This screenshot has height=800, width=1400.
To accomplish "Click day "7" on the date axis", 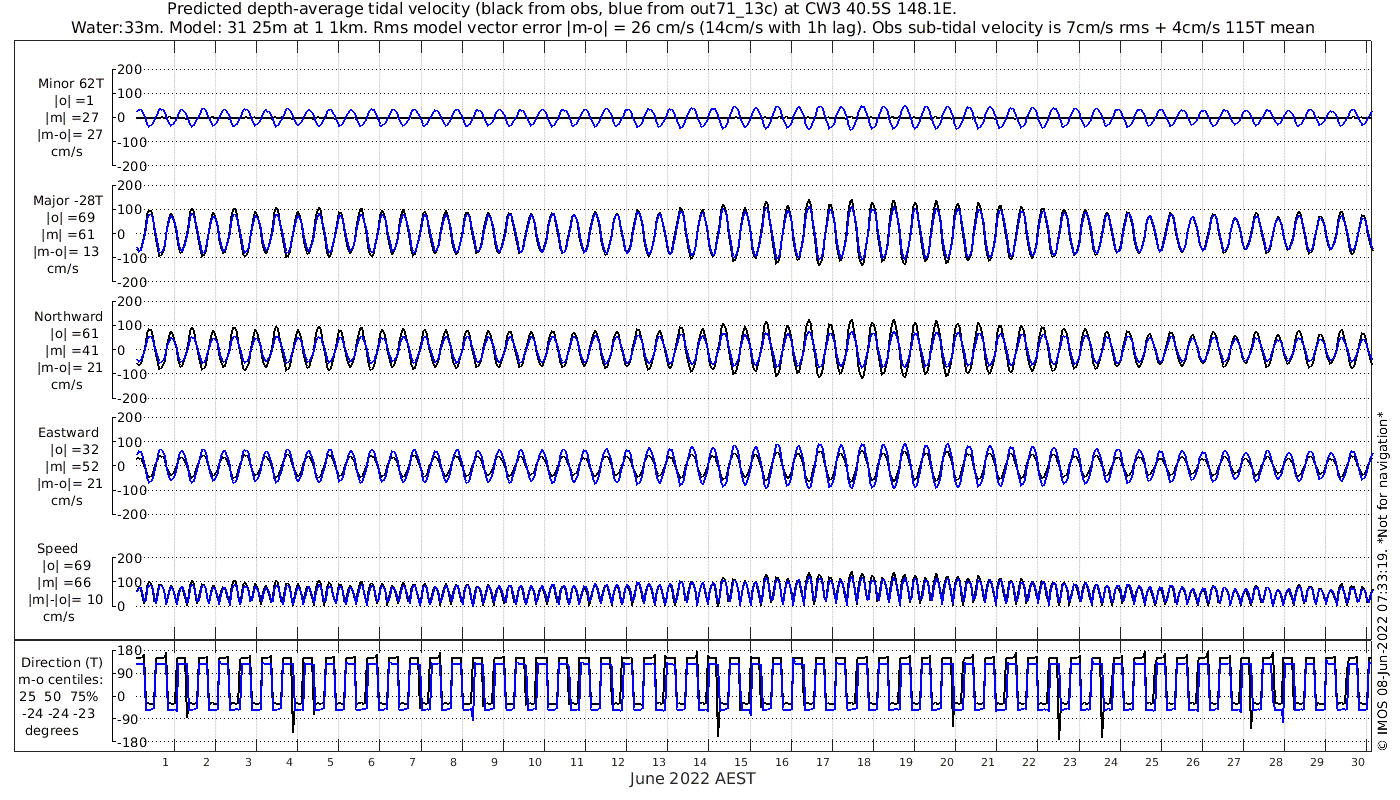I will point(412,762).
